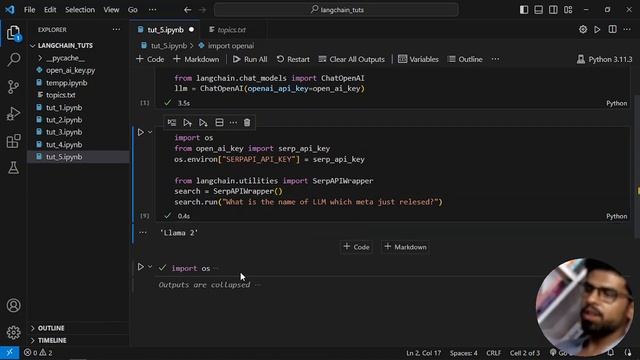
Task: Split the cell using cell toolbar icon
Action: [x=219, y=122]
